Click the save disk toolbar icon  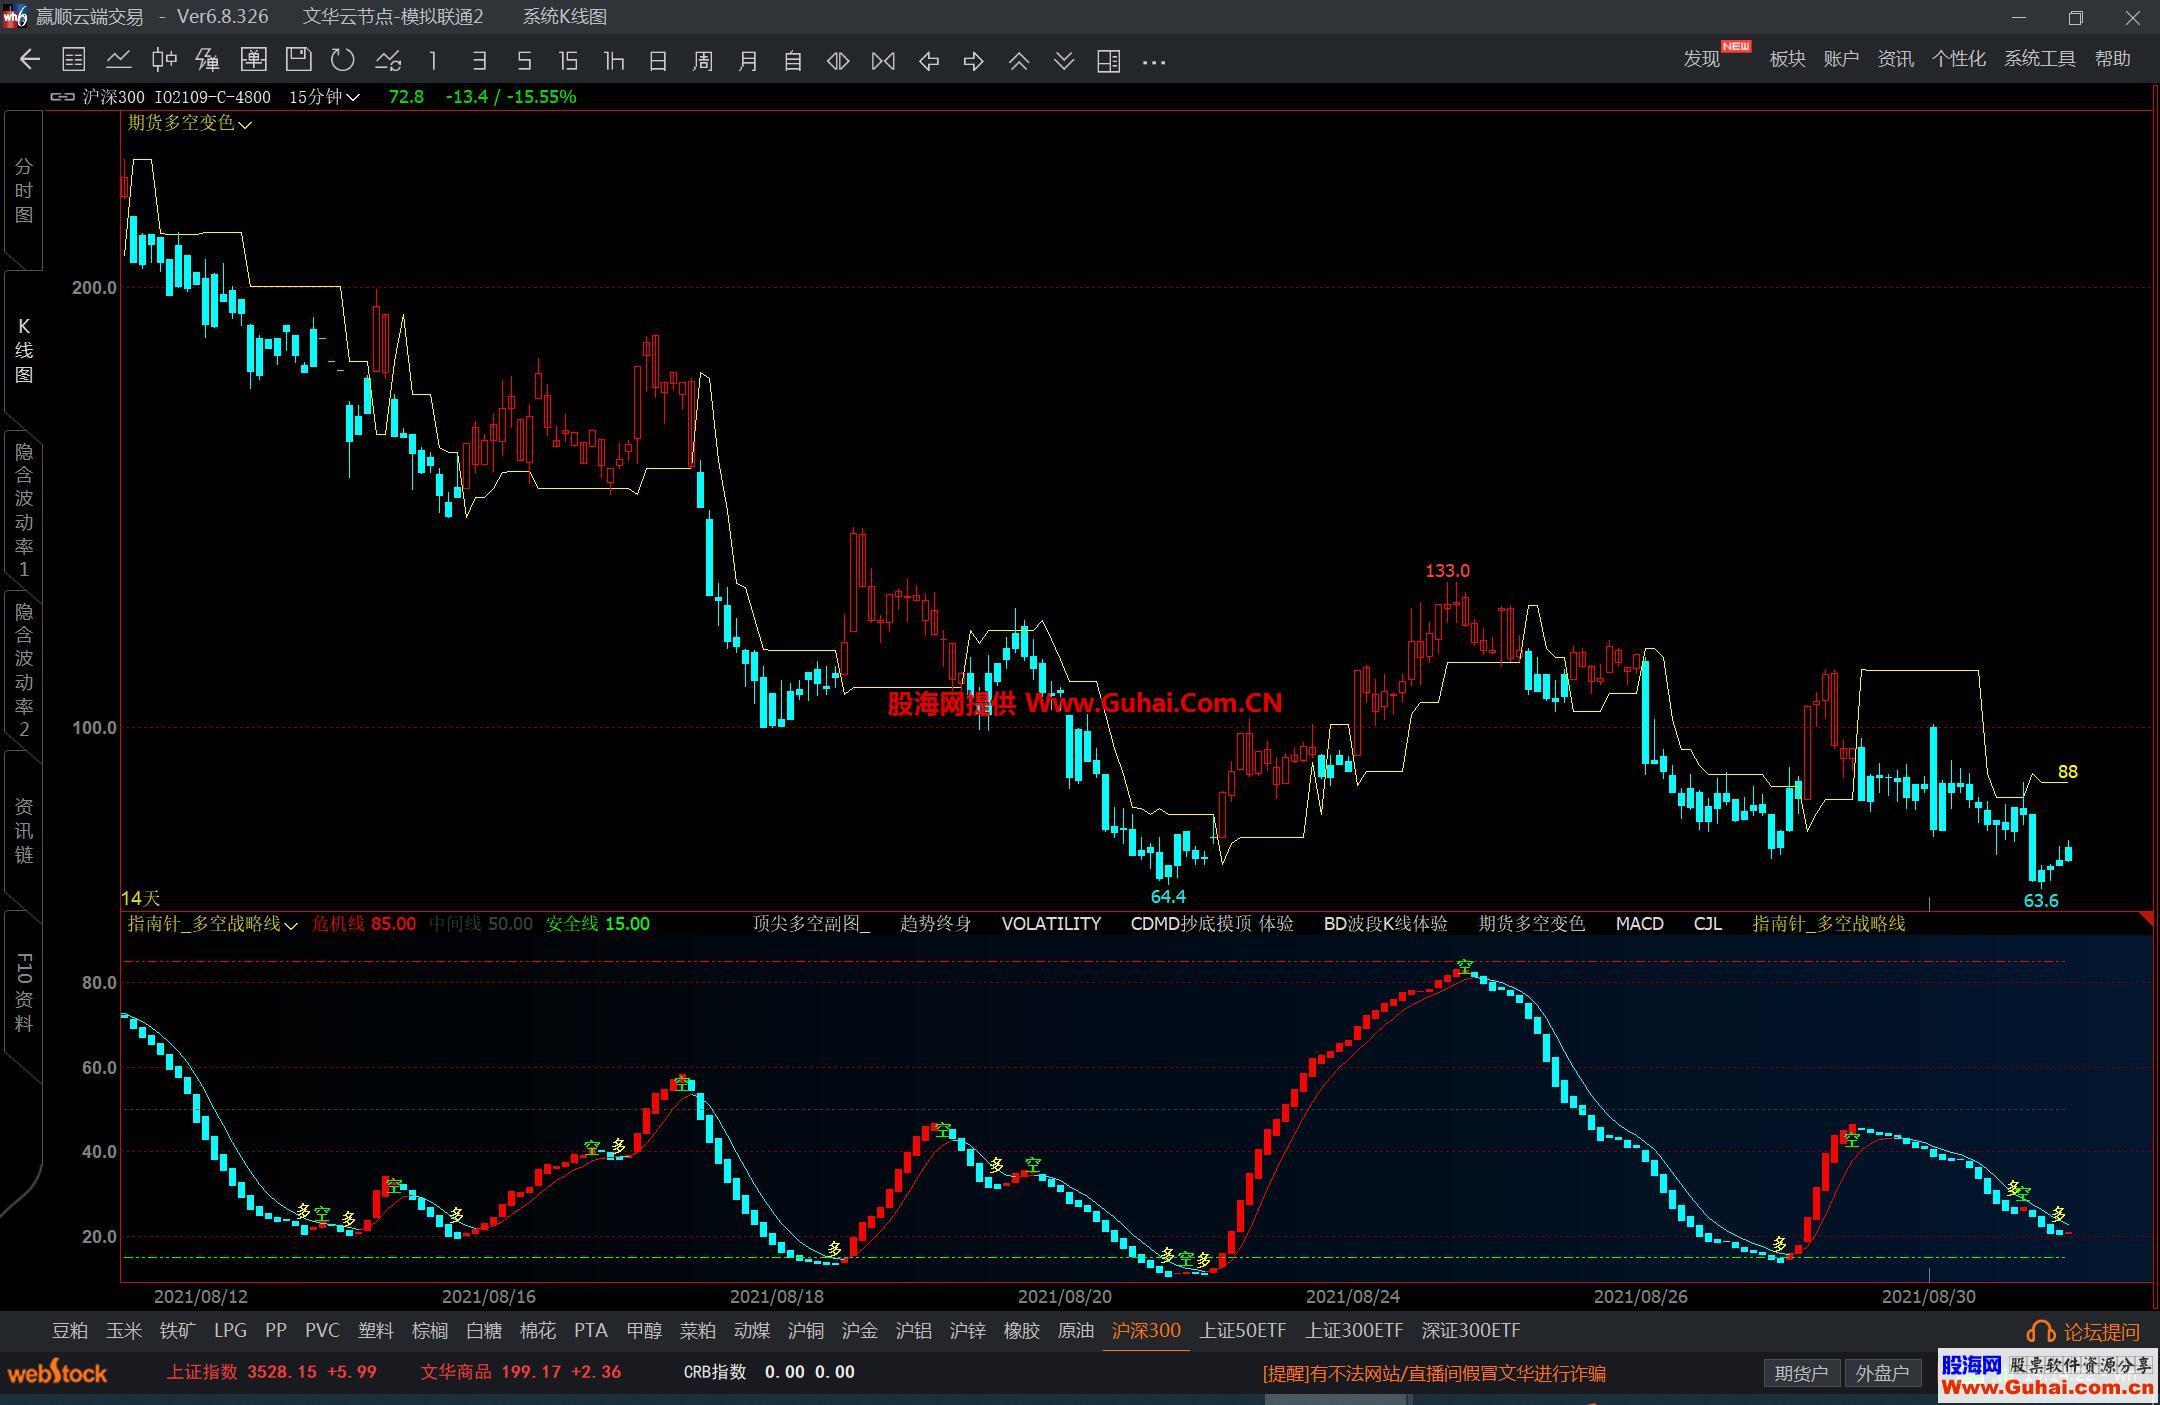coord(298,60)
